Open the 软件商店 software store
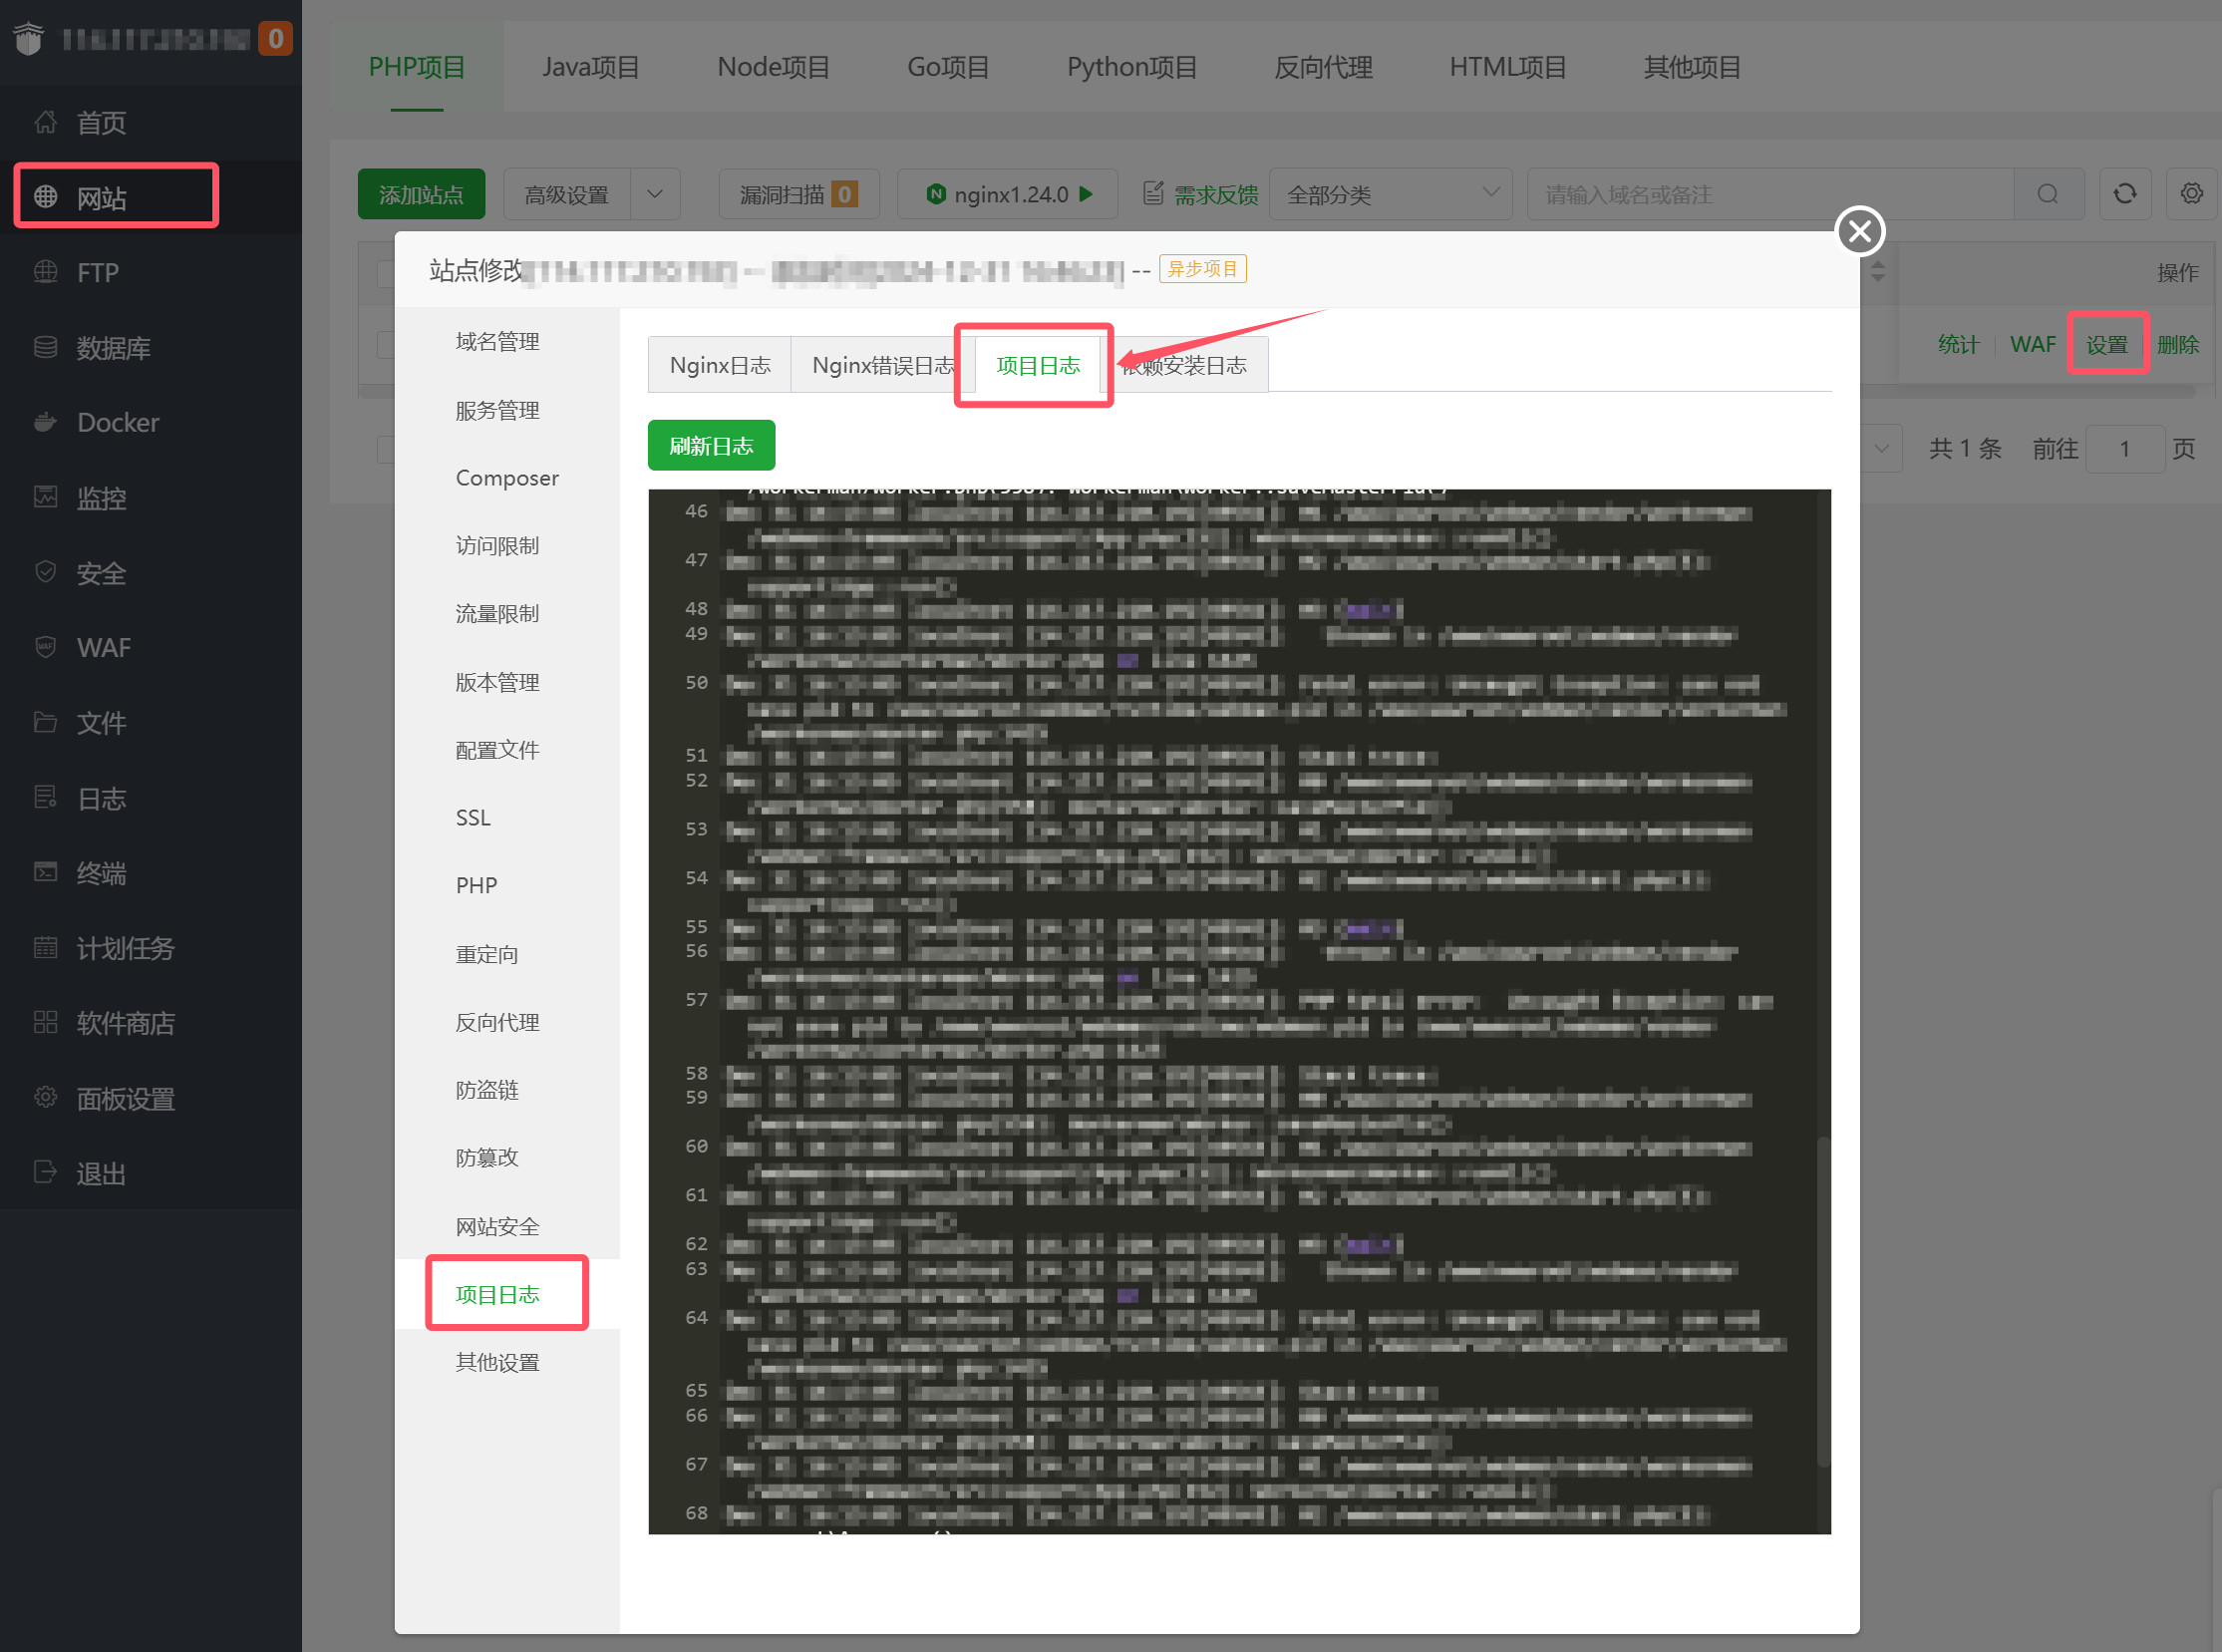 pos(126,1022)
